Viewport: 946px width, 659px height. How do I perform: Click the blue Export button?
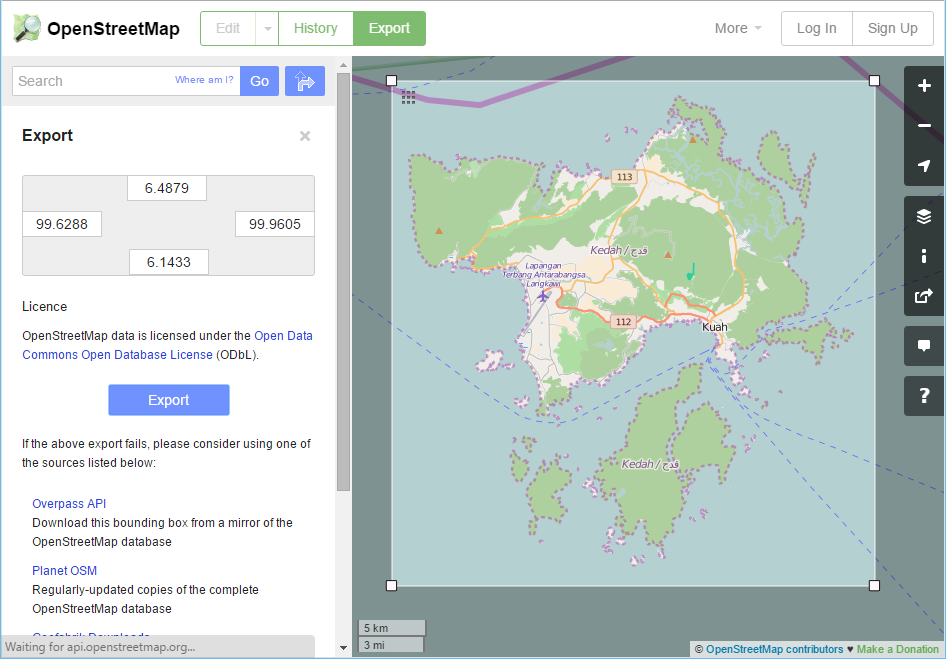point(169,400)
